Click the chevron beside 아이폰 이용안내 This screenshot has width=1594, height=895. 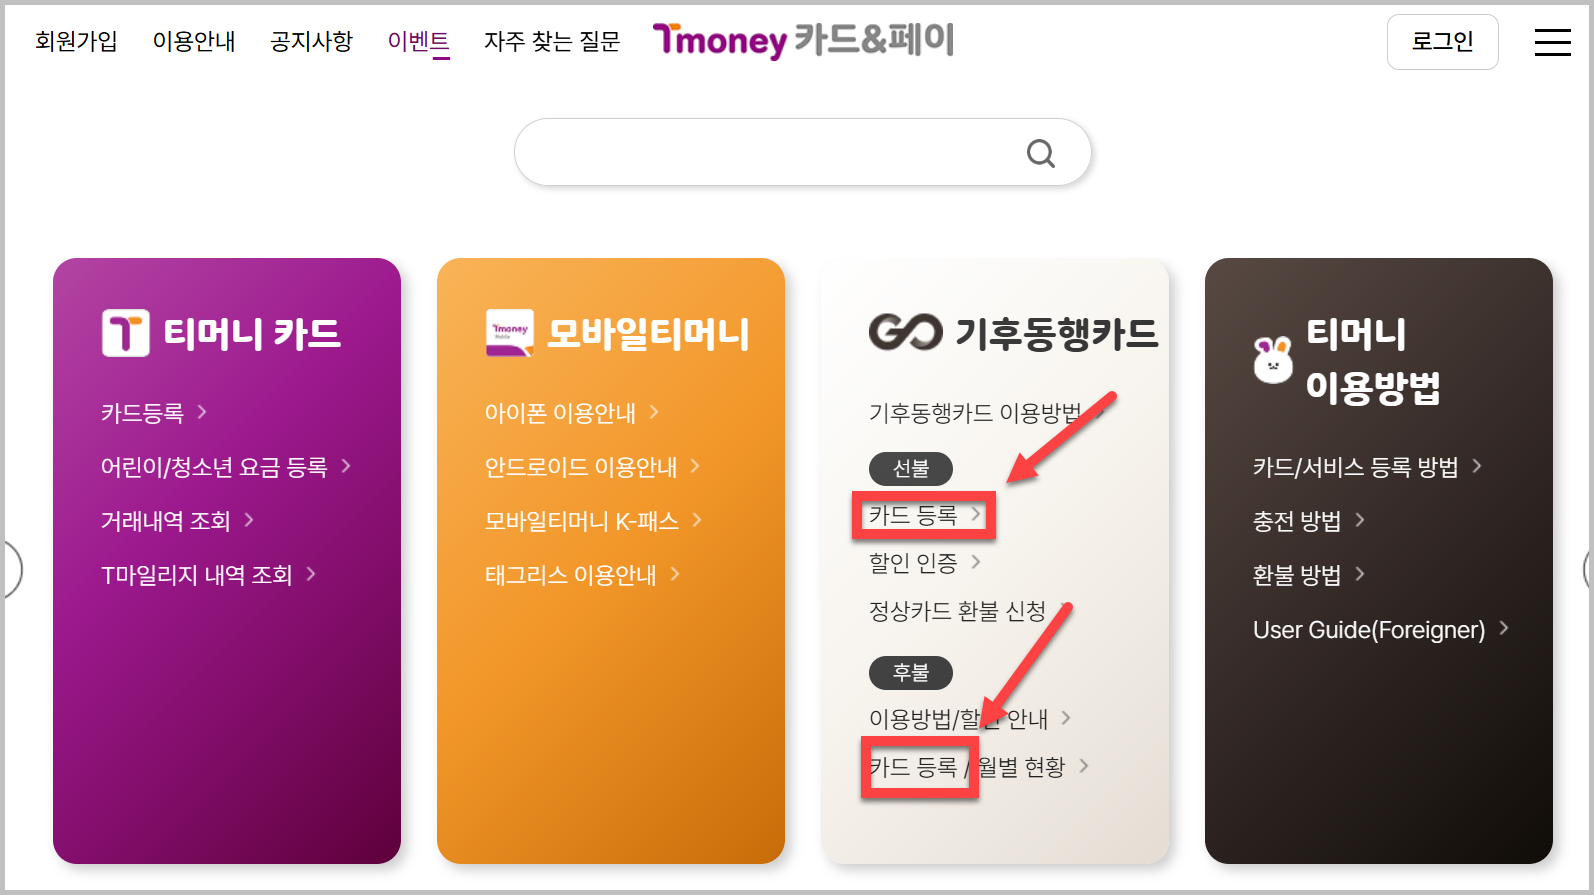point(654,412)
